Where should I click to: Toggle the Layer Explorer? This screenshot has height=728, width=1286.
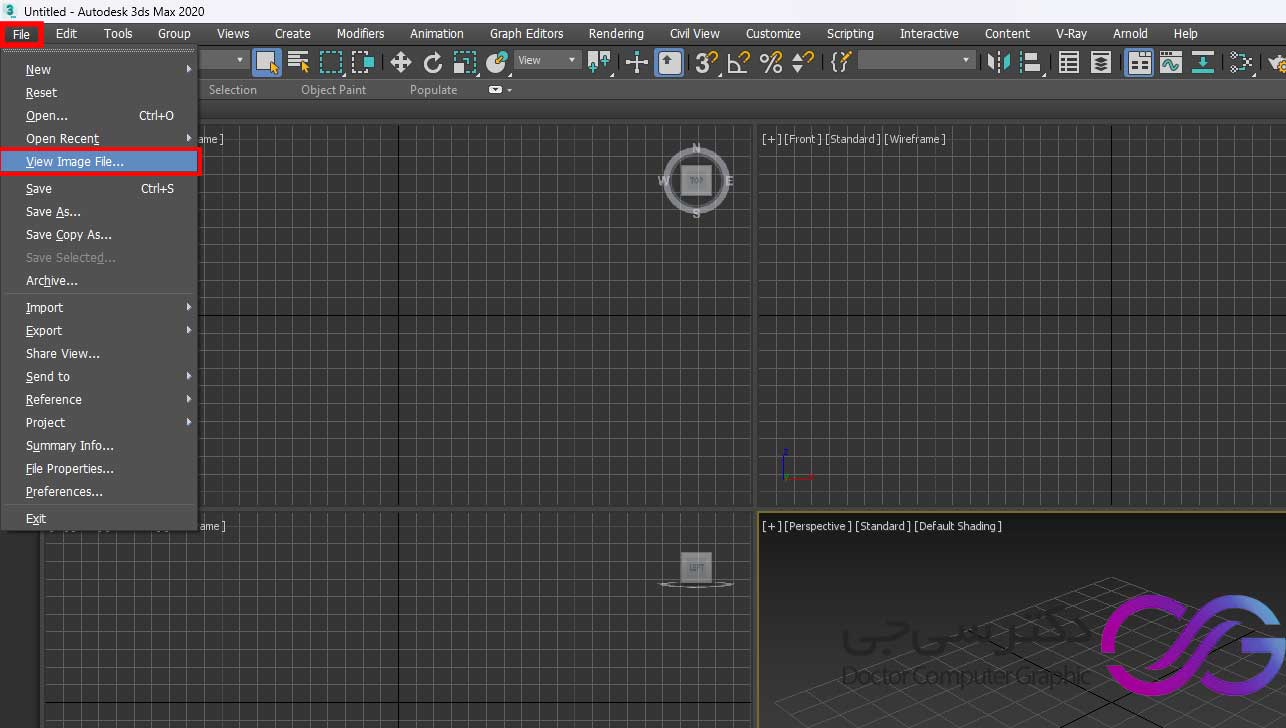pos(1101,62)
